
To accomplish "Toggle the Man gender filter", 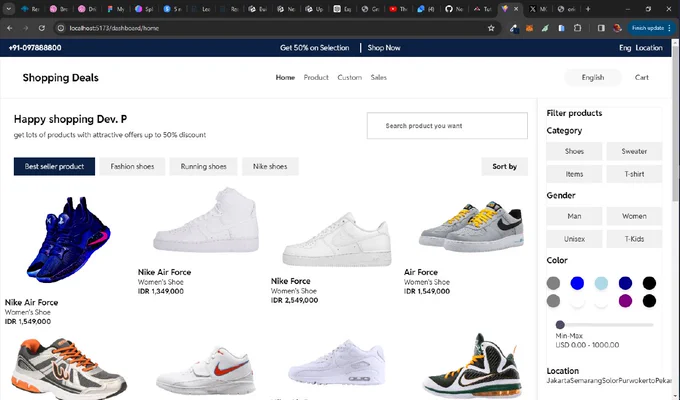I will [x=574, y=216].
